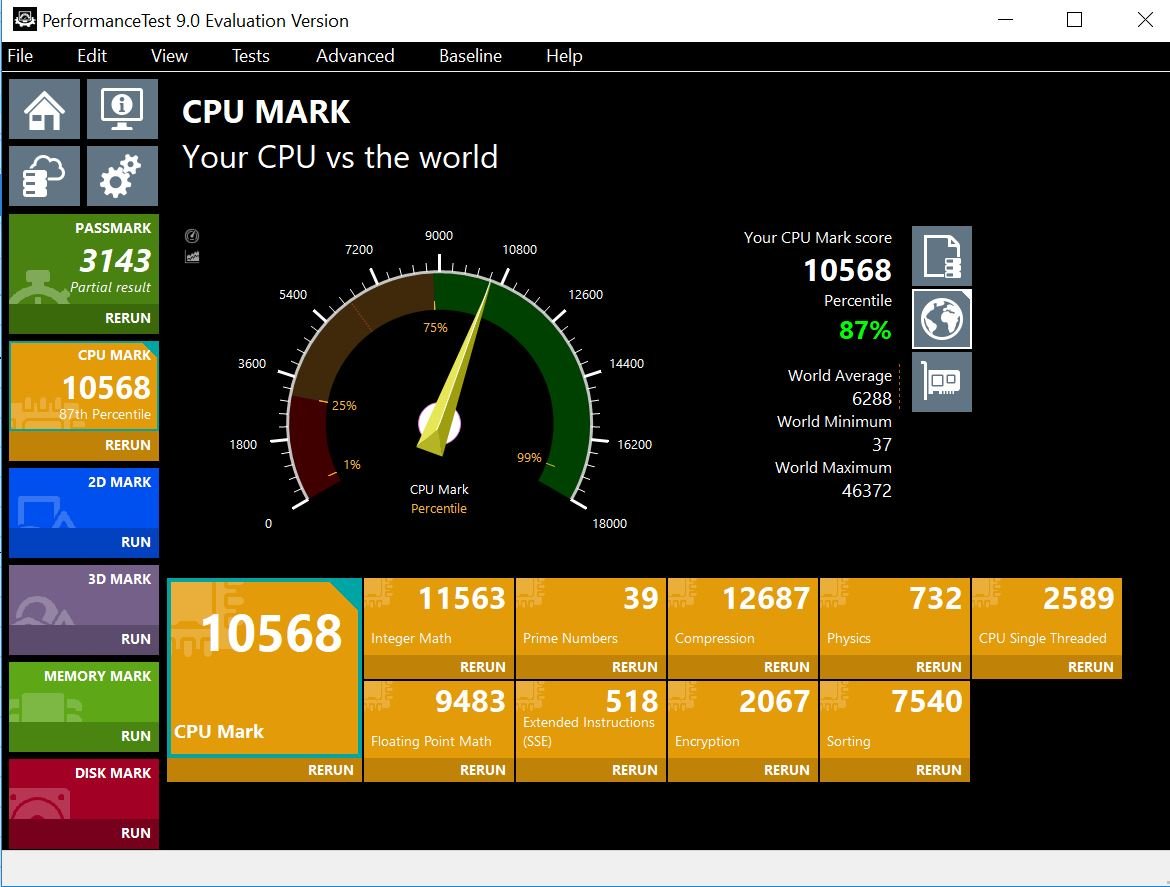
Task: Rerun the Extended Instructions (SSE) test
Action: (x=591, y=770)
